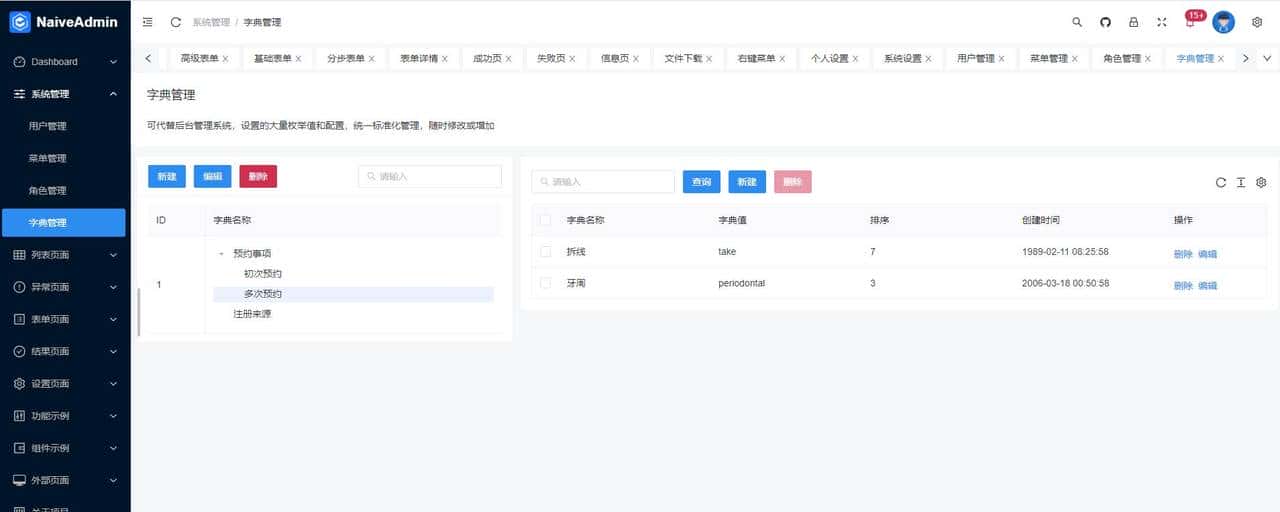This screenshot has height=512, width=1280.
Task: Collapse the 预约事项 tree node arrow
Action: point(221,254)
